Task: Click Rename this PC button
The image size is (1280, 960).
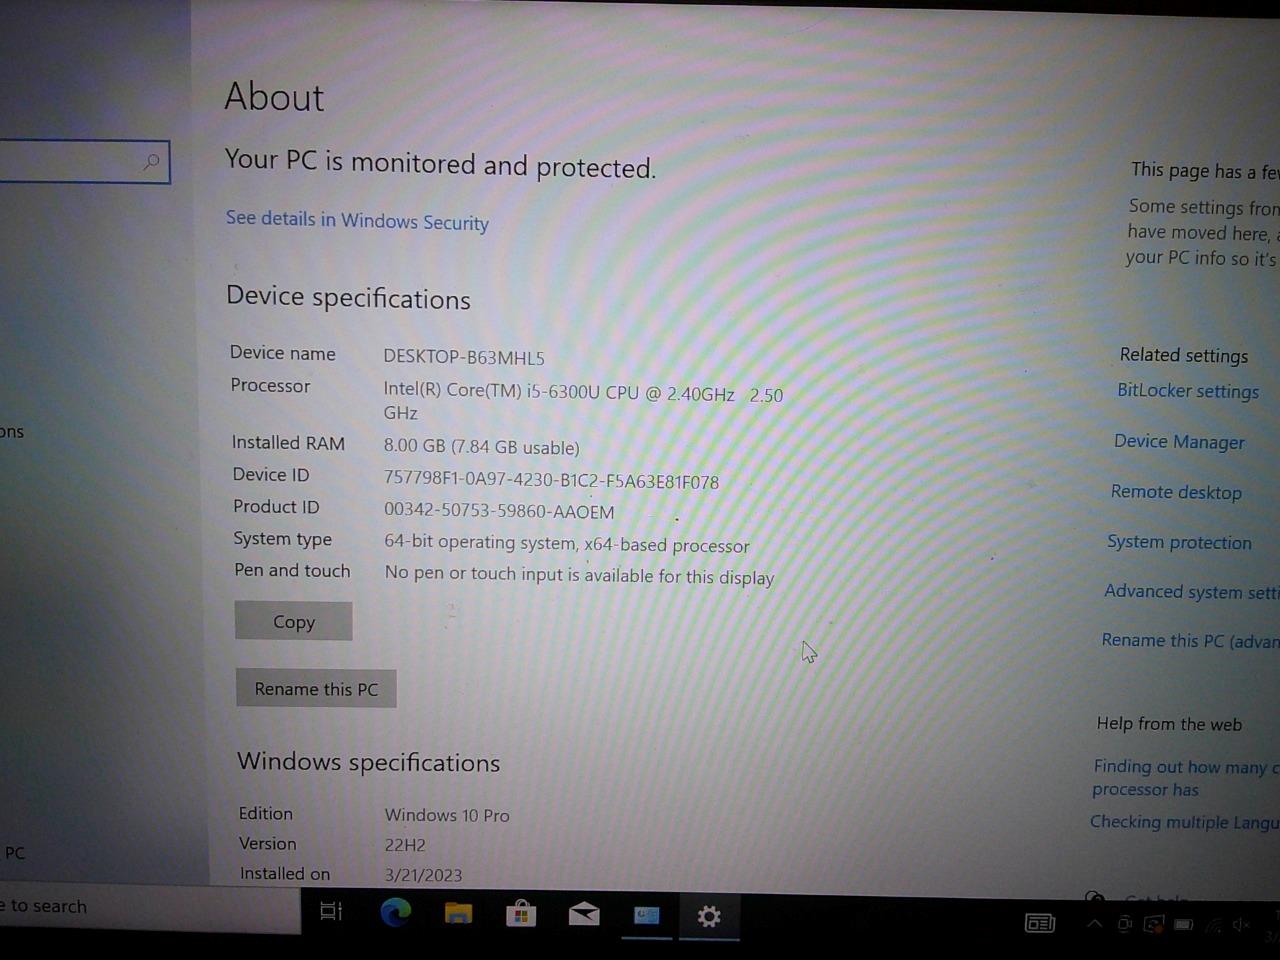Action: click(316, 688)
